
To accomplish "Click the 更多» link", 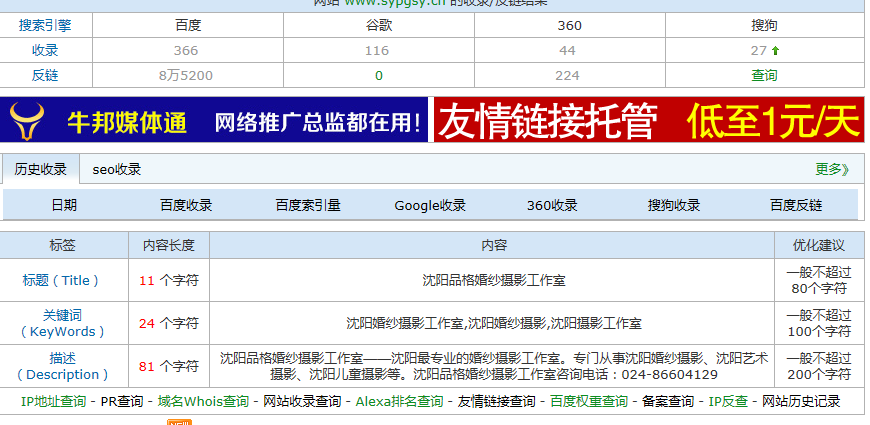I will (832, 169).
